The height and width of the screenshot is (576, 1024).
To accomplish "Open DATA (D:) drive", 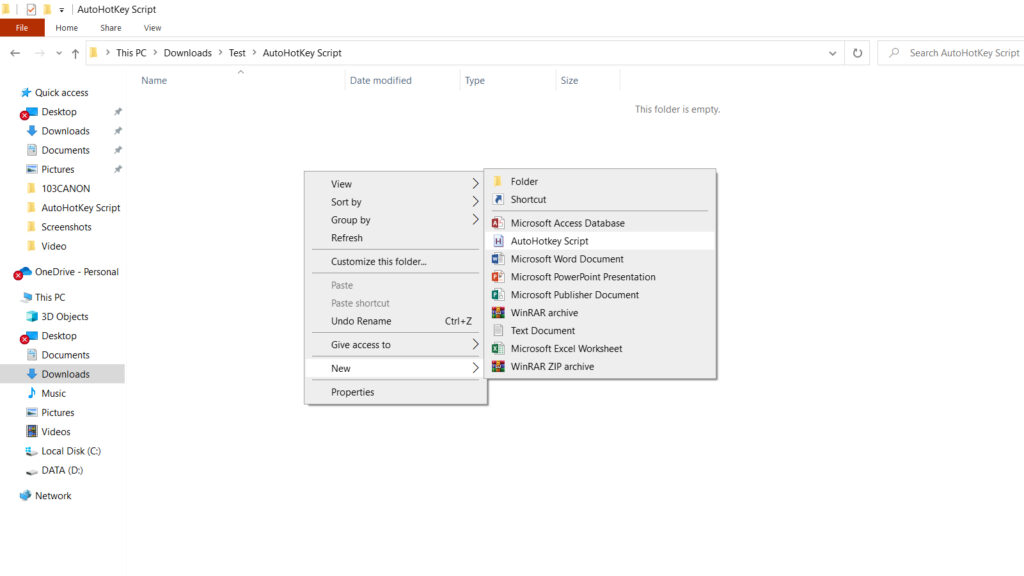I will click(62, 470).
